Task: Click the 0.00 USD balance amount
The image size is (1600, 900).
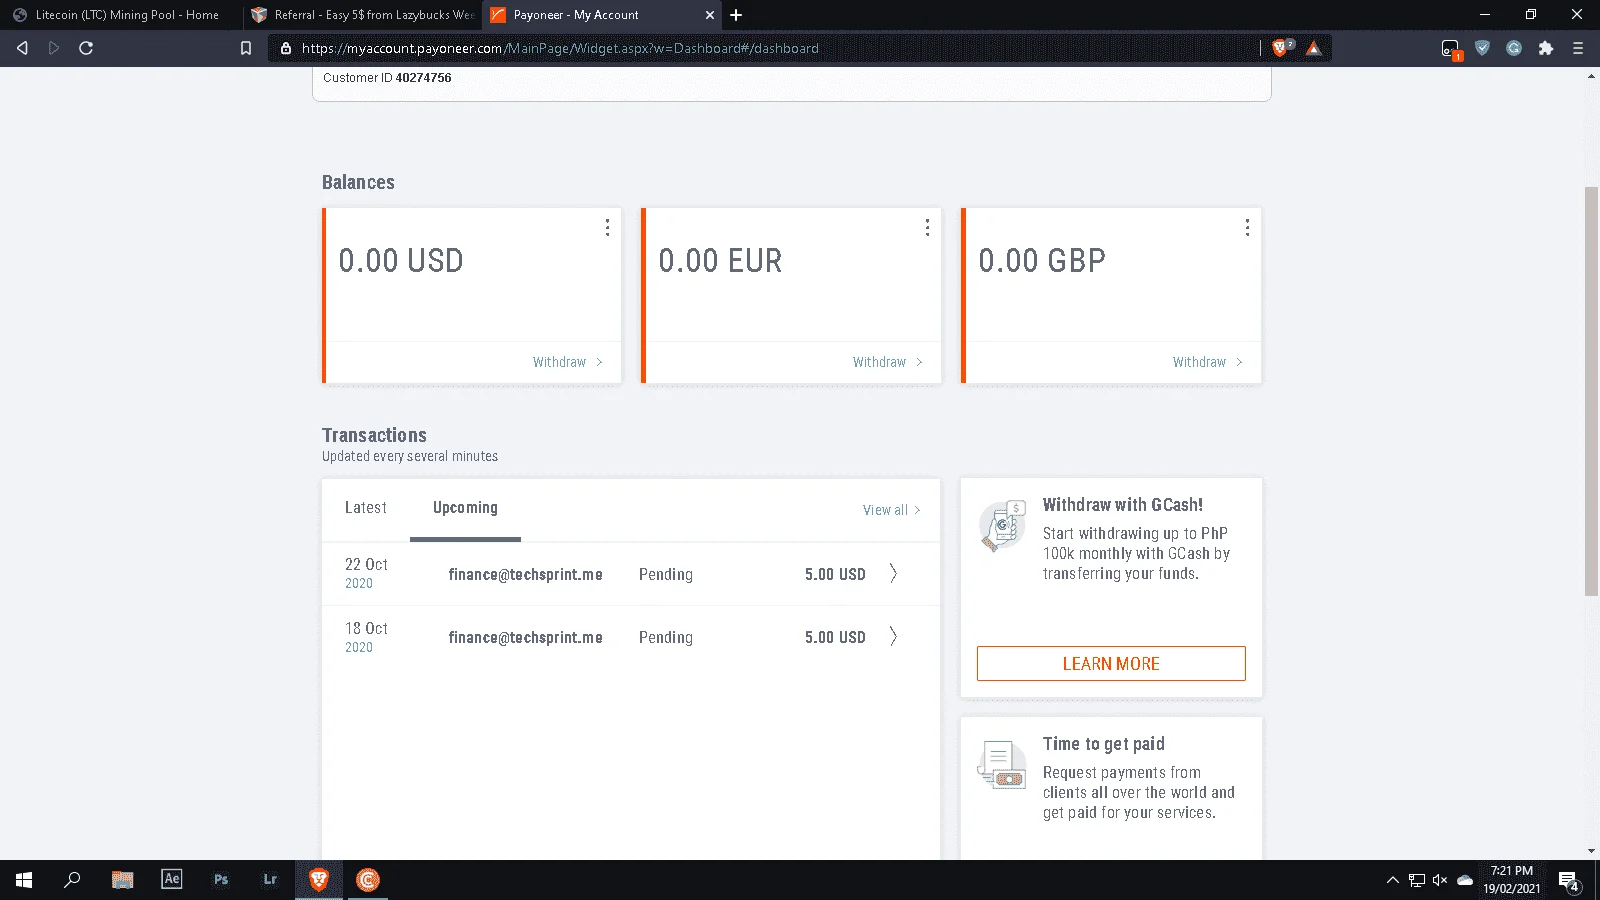Action: (401, 261)
